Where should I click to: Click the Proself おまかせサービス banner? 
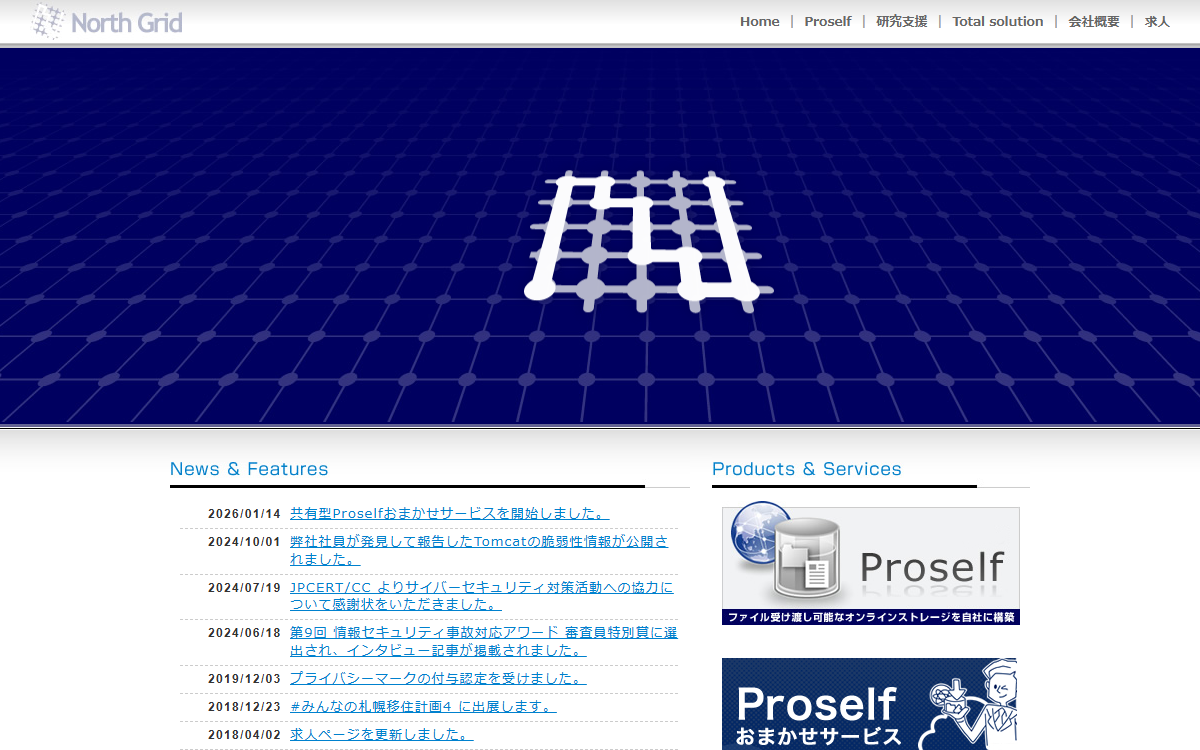point(871,704)
